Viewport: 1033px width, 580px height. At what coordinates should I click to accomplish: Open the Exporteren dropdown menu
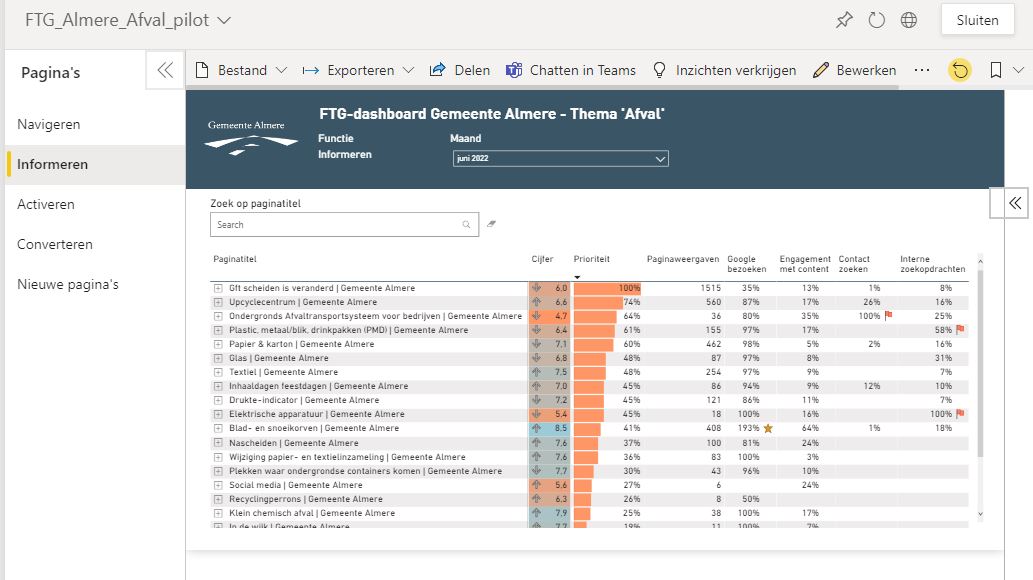(x=408, y=71)
